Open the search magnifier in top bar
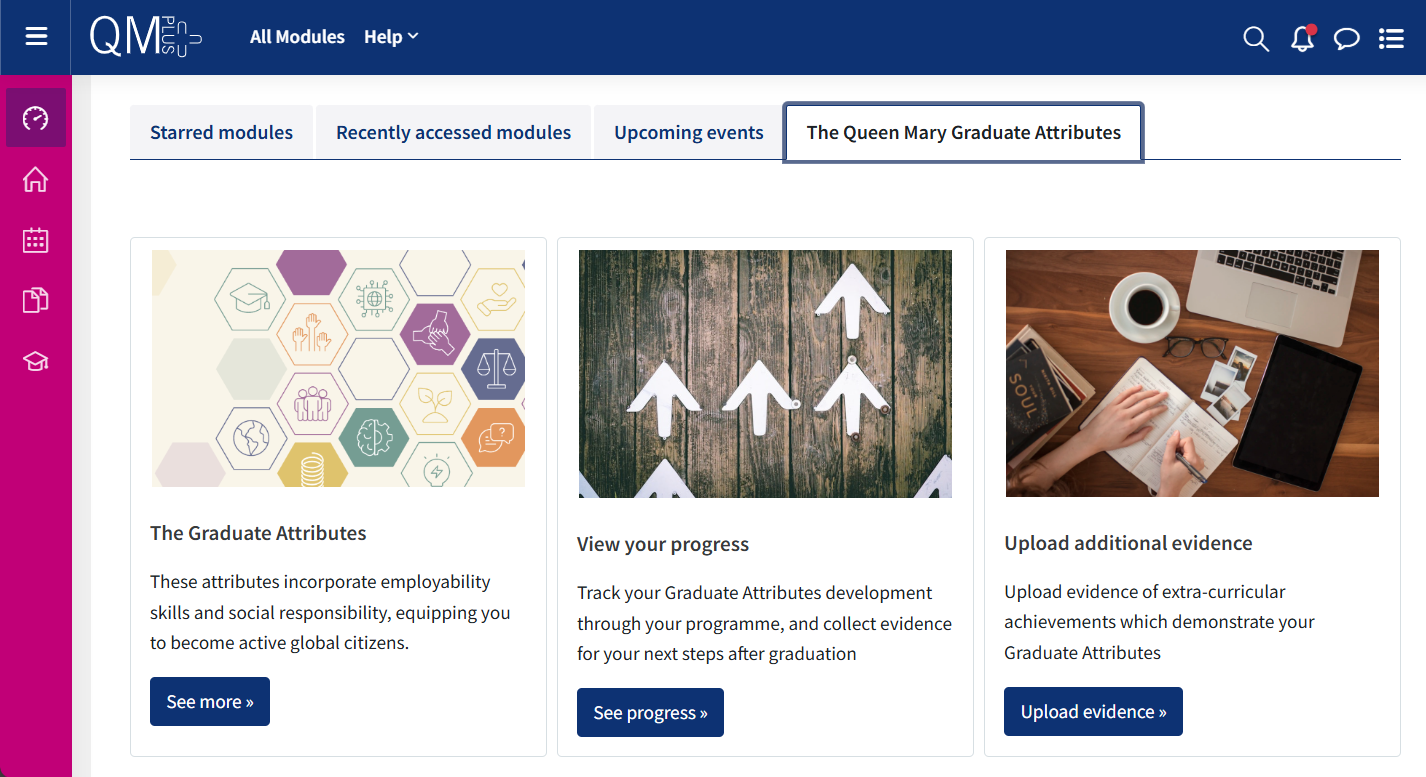This screenshot has height=777, width=1426. (x=1255, y=38)
